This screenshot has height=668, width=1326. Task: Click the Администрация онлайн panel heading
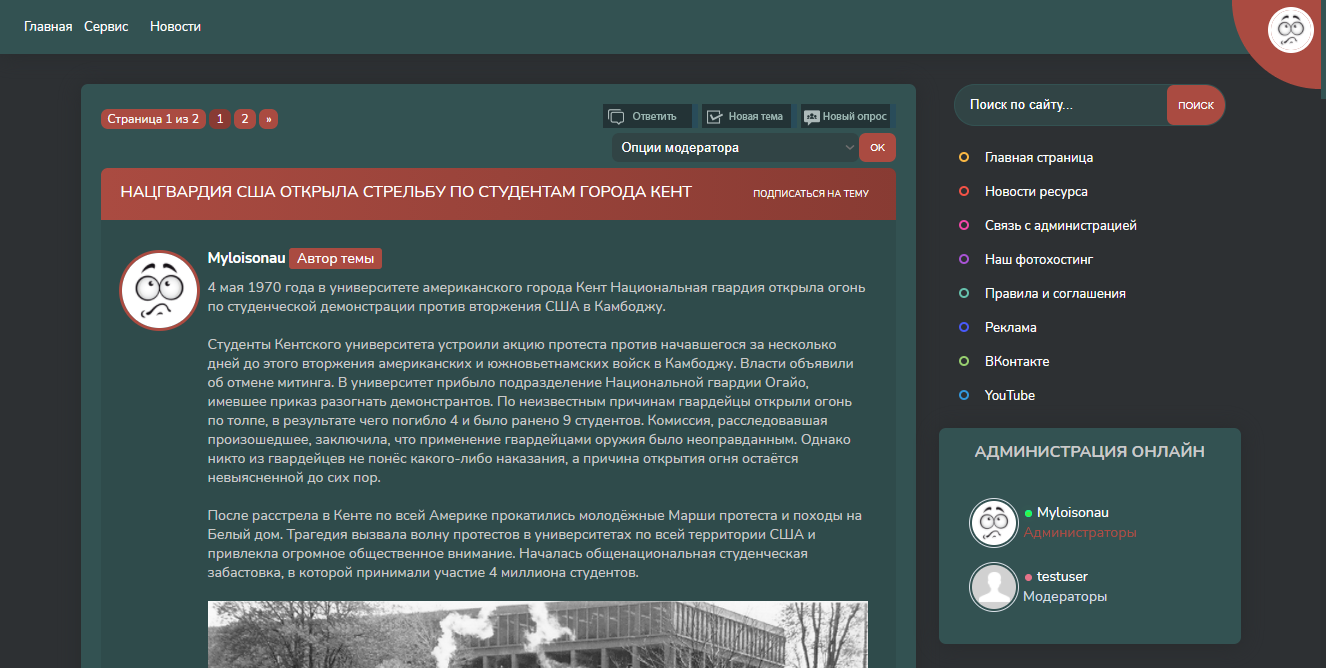[1090, 452]
